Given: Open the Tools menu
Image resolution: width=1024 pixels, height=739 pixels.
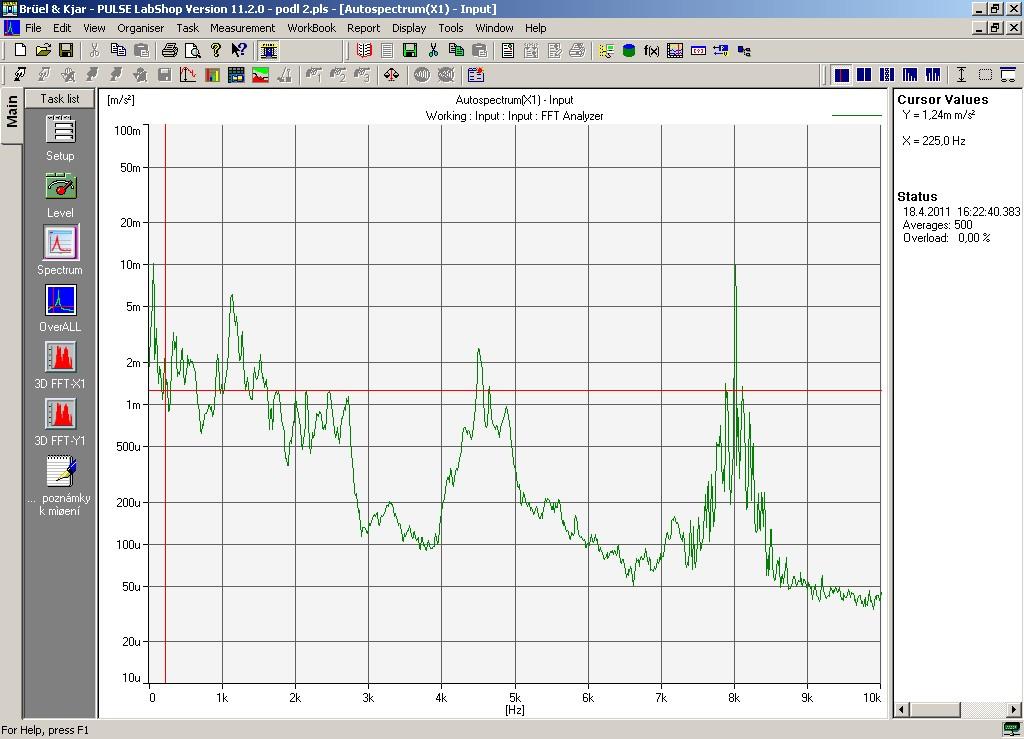Looking at the screenshot, I should tap(451, 28).
